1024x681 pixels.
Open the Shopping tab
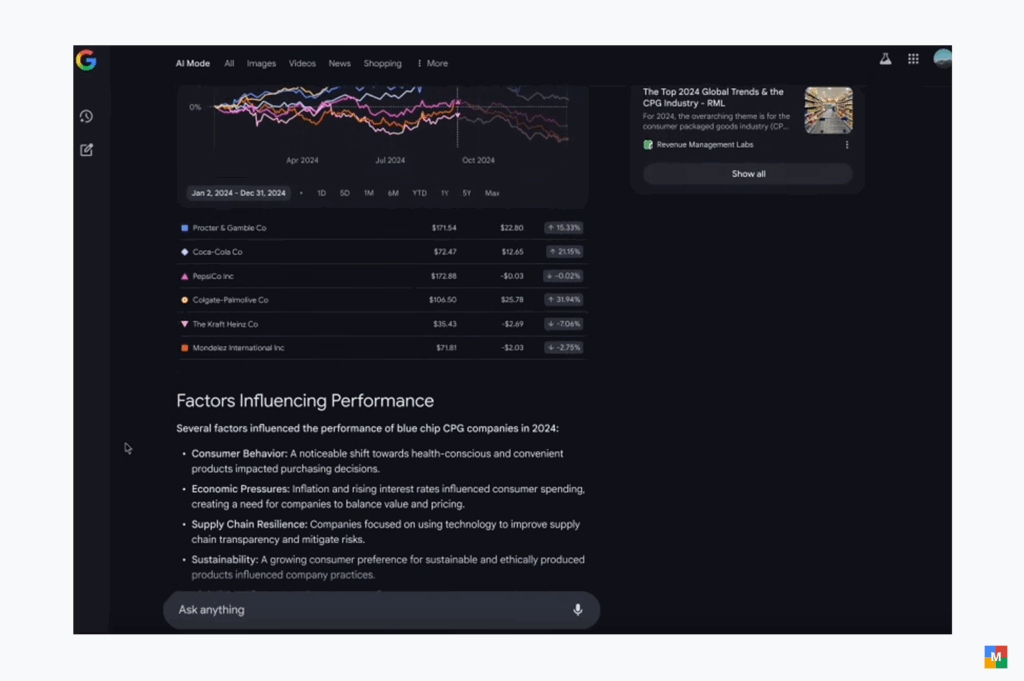(x=383, y=63)
